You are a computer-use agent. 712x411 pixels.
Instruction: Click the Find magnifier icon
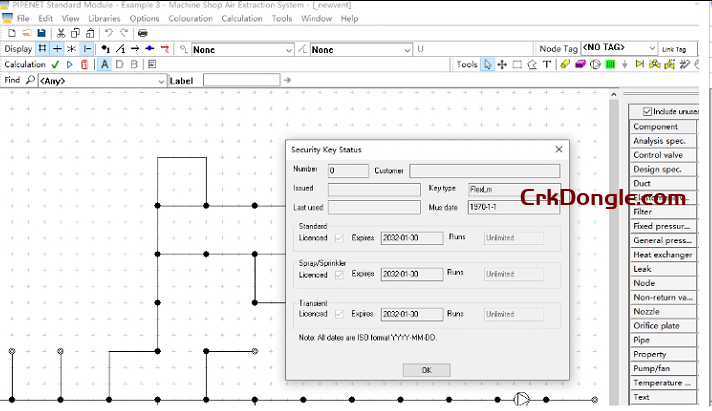pos(30,80)
